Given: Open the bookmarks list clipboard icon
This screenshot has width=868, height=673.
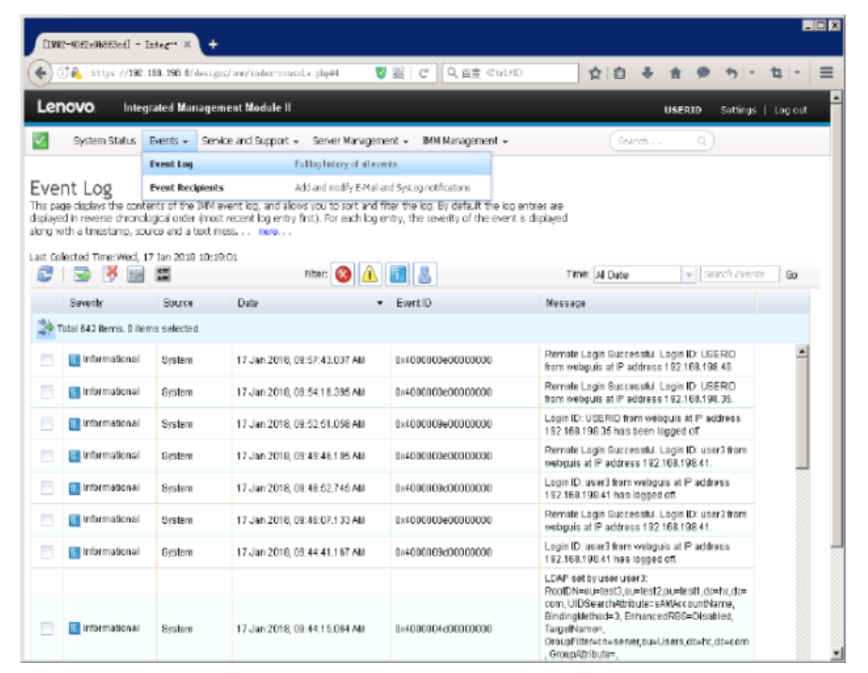Looking at the screenshot, I should 619,73.
